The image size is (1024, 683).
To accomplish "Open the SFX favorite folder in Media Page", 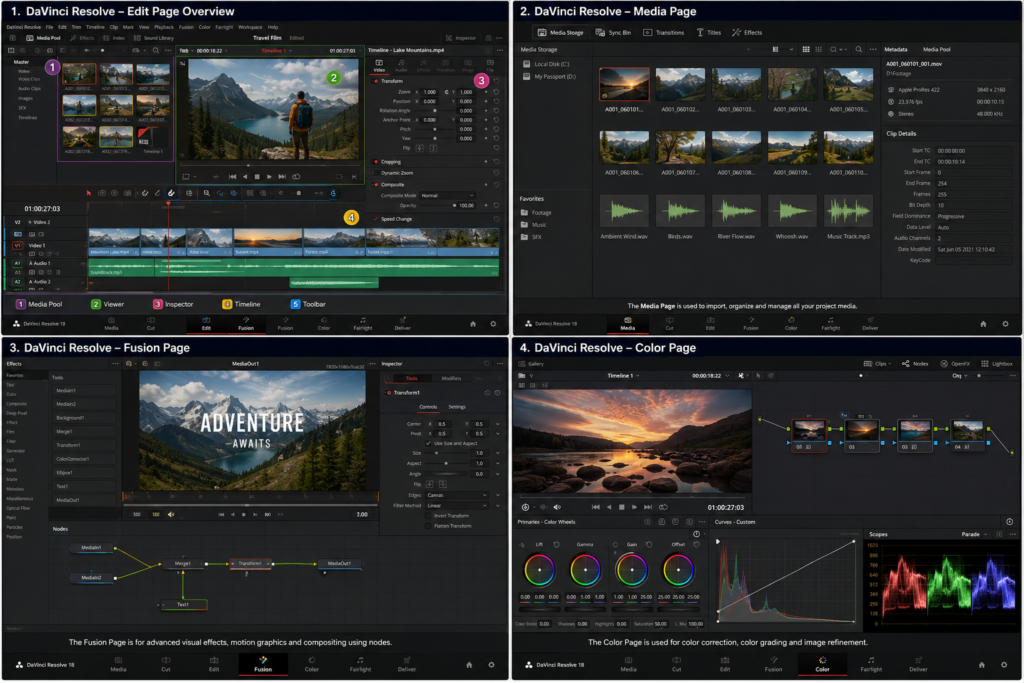I will [x=532, y=236].
